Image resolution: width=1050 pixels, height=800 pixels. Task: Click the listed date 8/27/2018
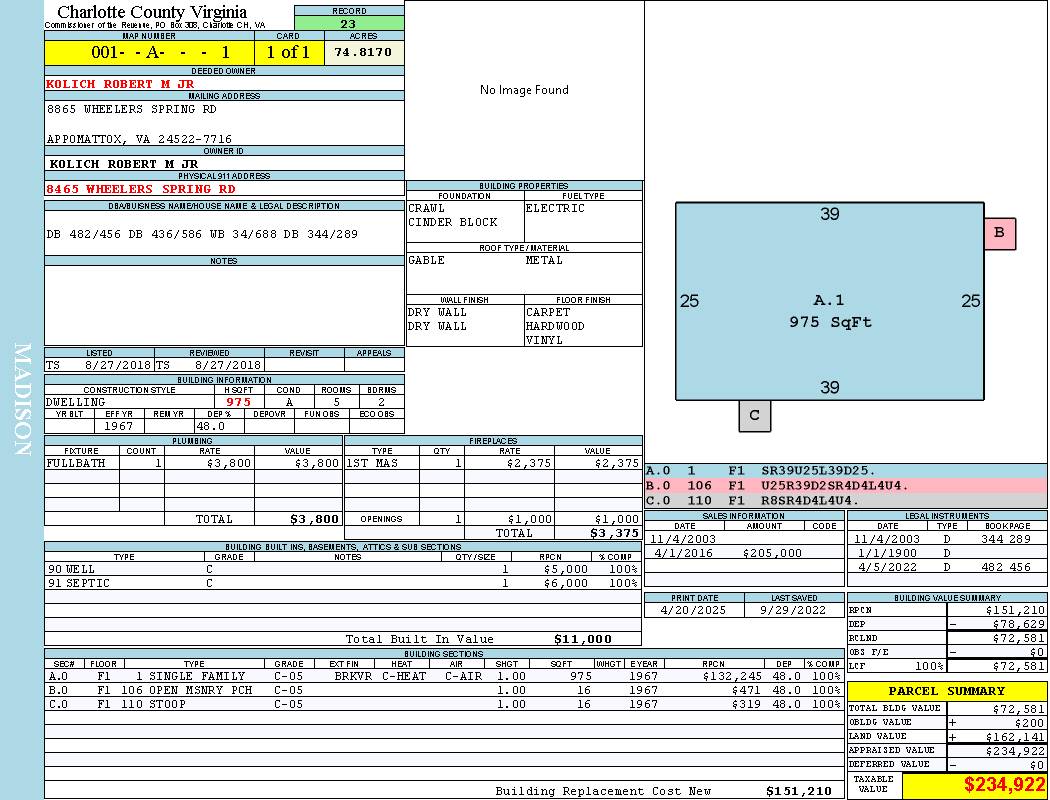click(x=119, y=366)
